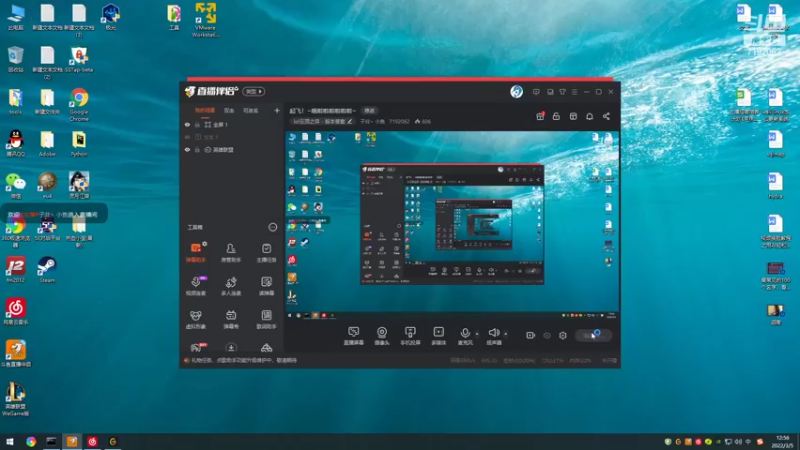
Task: Toggle visibility eye of 全屏 1 source
Action: tap(187, 124)
